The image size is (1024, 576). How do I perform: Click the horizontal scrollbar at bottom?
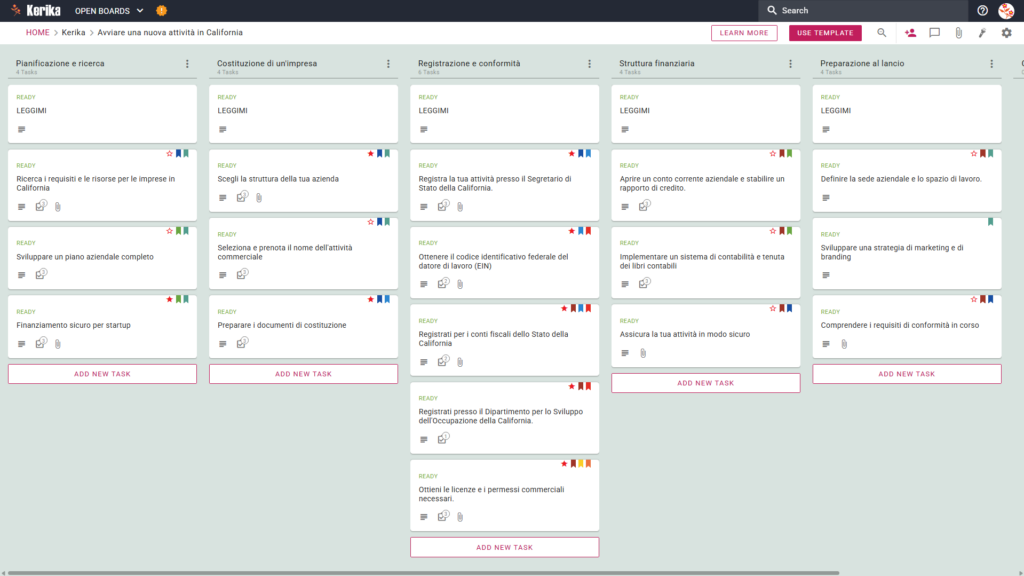point(423,573)
